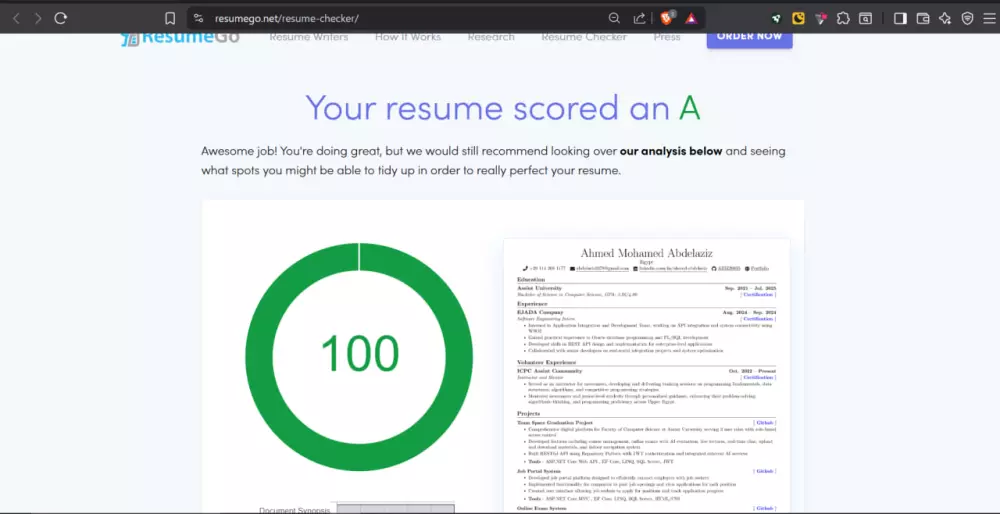Click the 'Projects' section heading in resume
1000x514 pixels.
point(529,414)
